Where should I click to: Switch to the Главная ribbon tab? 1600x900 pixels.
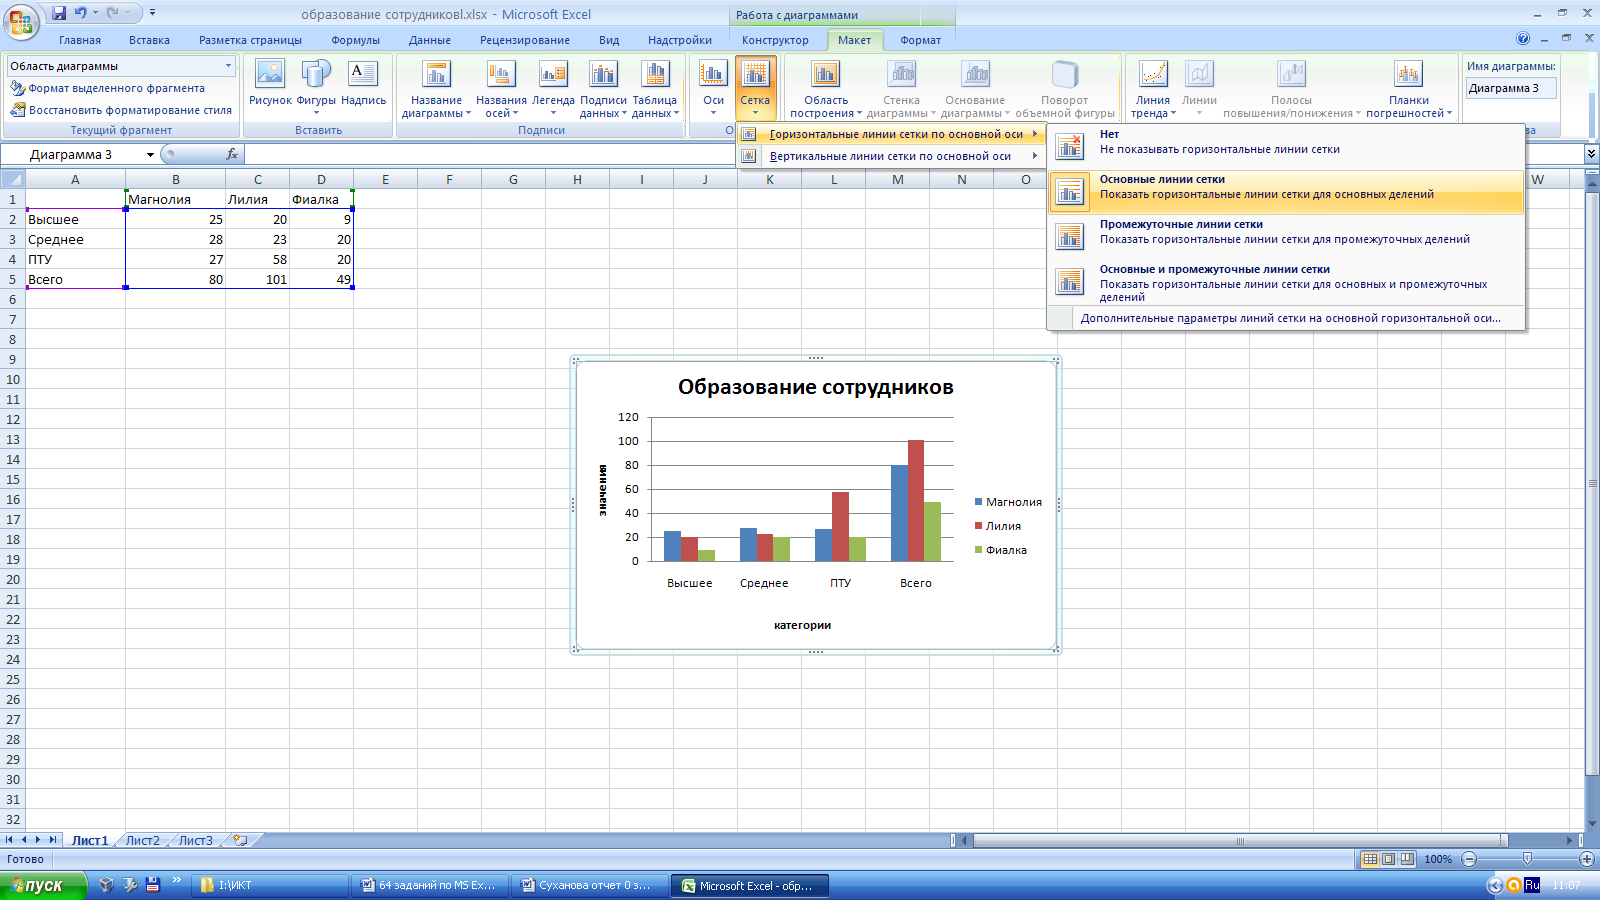pos(80,40)
